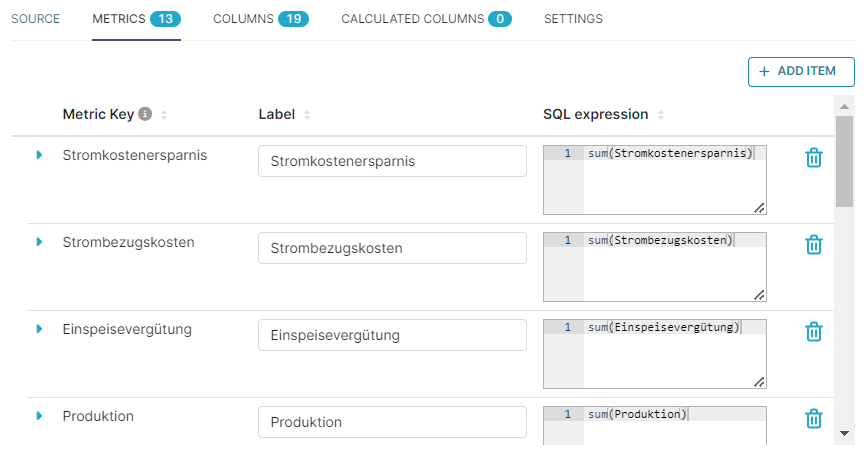Click the Strombezugskosten label input field

pyautogui.click(x=392, y=248)
